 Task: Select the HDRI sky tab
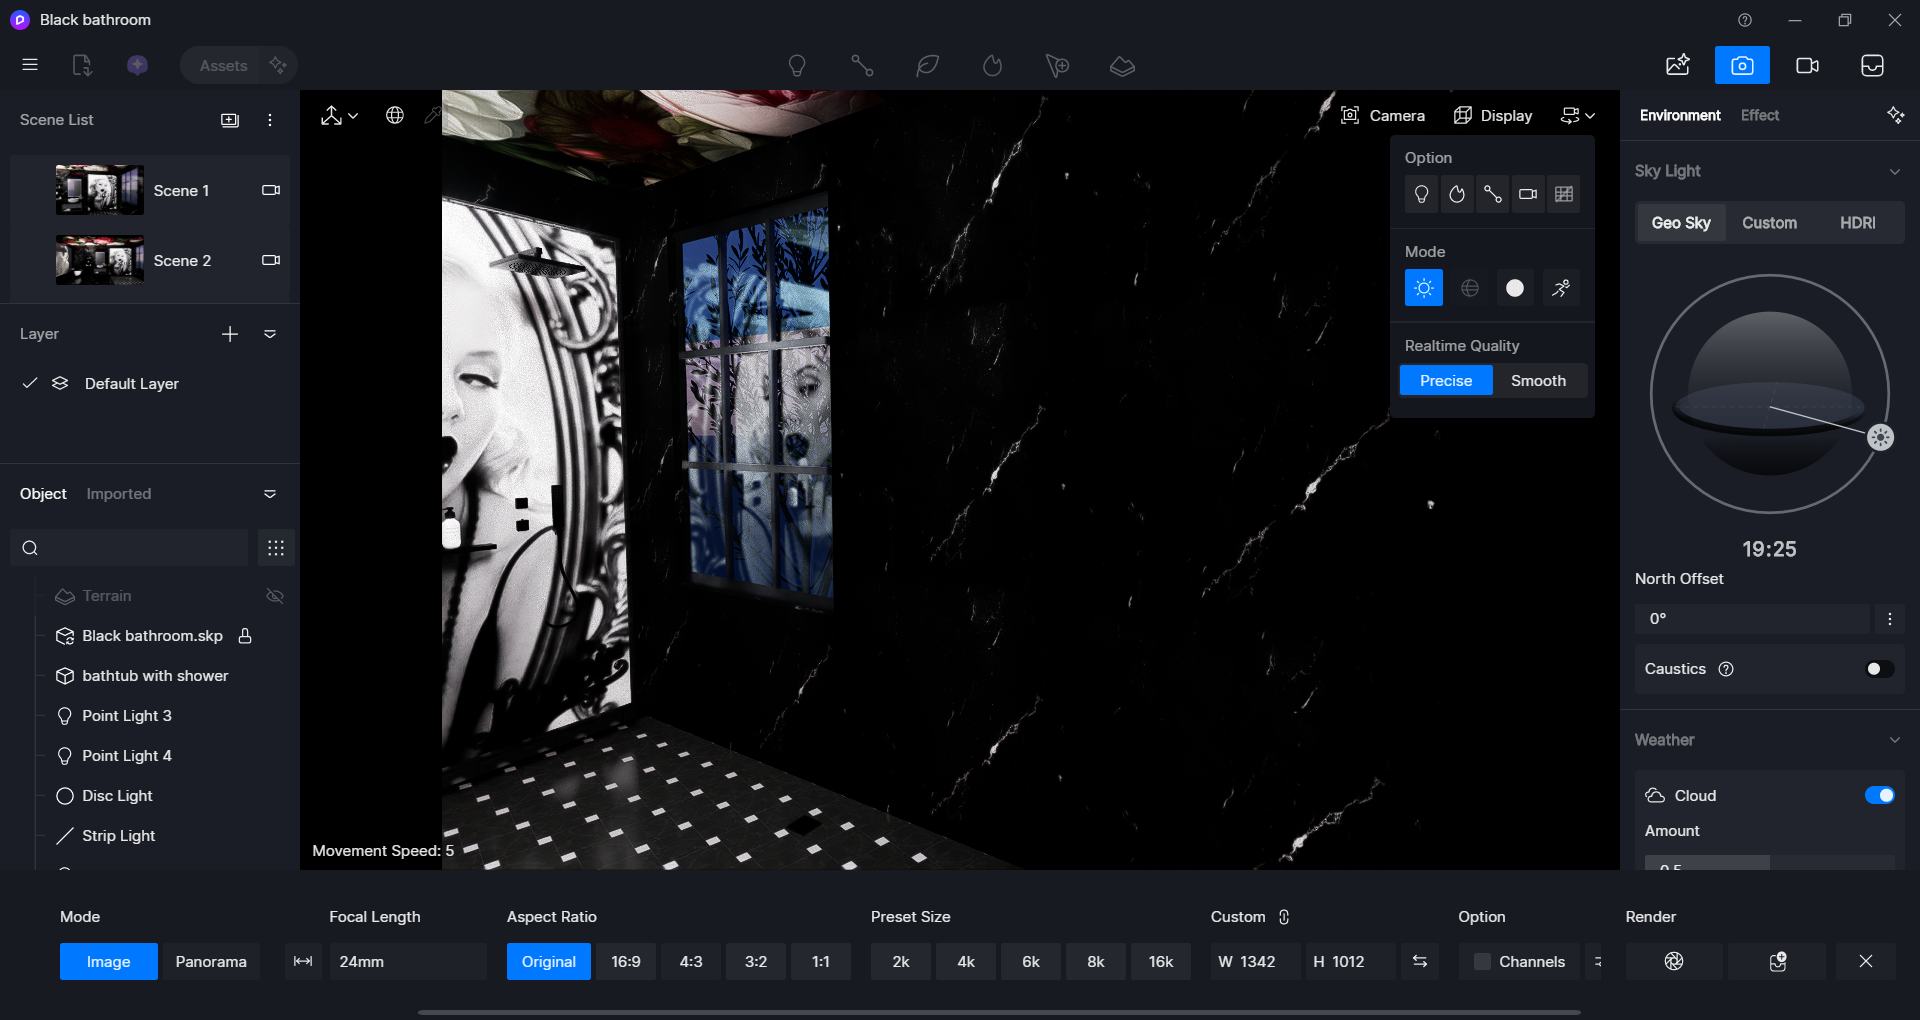click(1858, 223)
